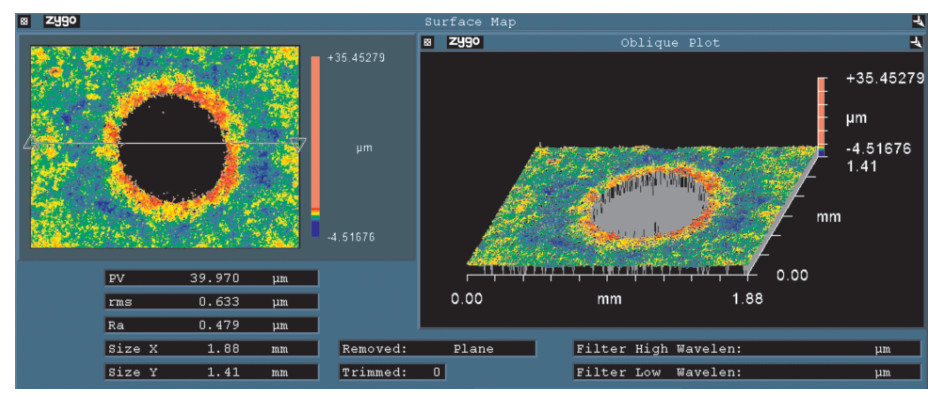Click the pin icon on Oblique Plot title bar
939x394 pixels.
pyautogui.click(x=915, y=43)
